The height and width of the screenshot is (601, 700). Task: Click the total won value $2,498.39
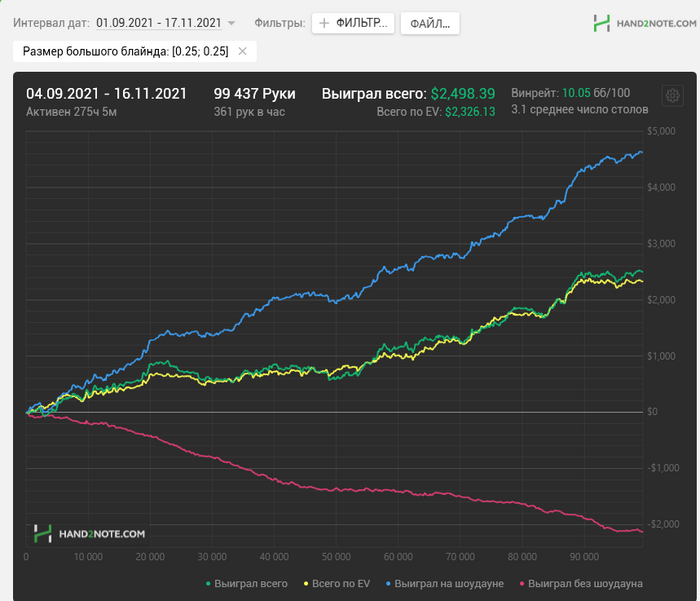coord(462,94)
